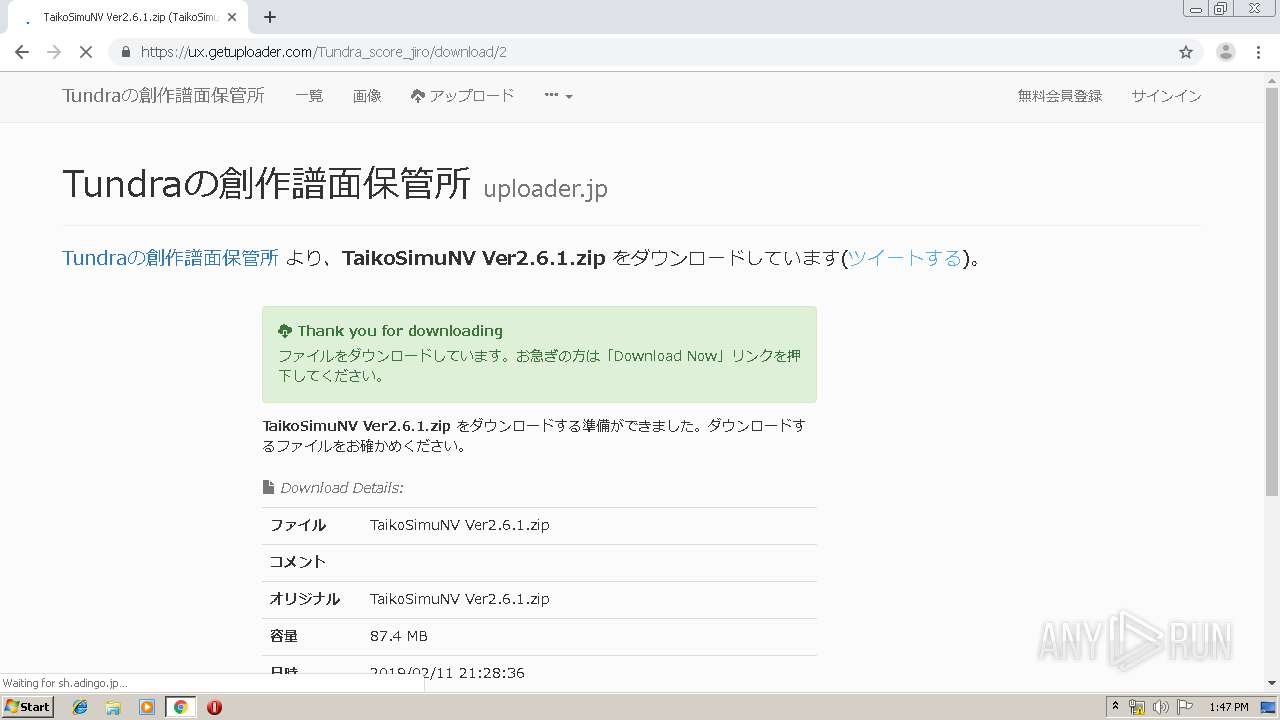Image resolution: width=1280 pixels, height=720 pixels.
Task: Switch to Chrome in the taskbar
Action: (x=180, y=707)
